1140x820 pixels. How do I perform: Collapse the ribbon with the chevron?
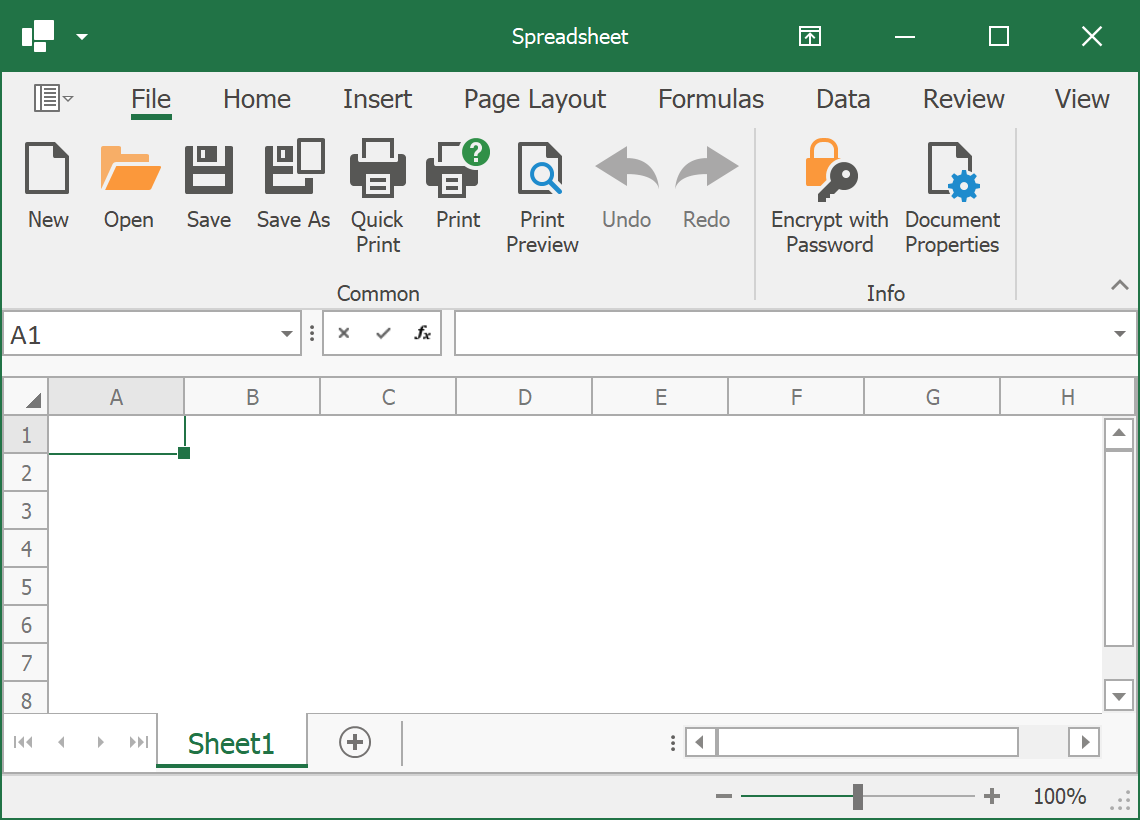pyautogui.click(x=1120, y=285)
